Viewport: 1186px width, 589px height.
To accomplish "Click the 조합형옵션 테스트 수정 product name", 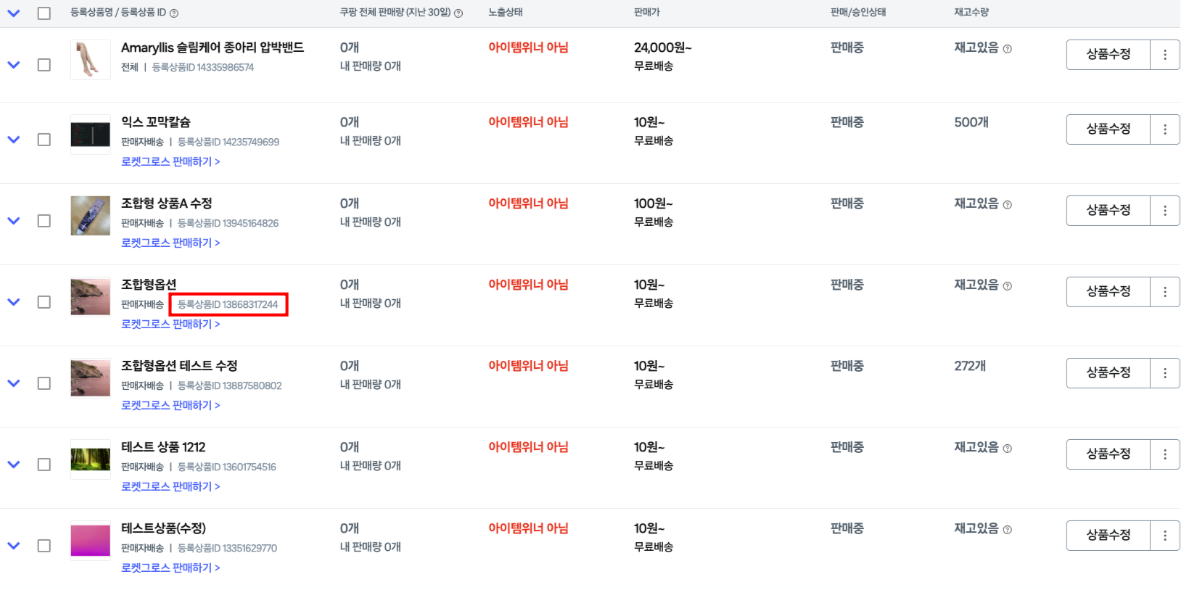I will (179, 366).
